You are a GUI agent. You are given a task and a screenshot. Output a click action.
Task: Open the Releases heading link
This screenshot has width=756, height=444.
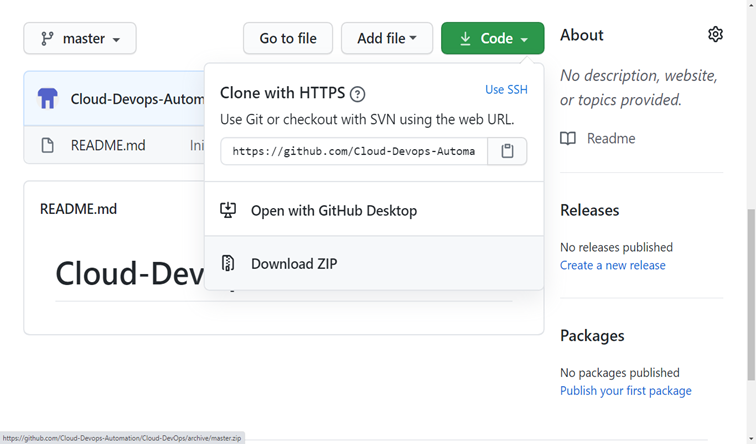pyautogui.click(x=589, y=210)
